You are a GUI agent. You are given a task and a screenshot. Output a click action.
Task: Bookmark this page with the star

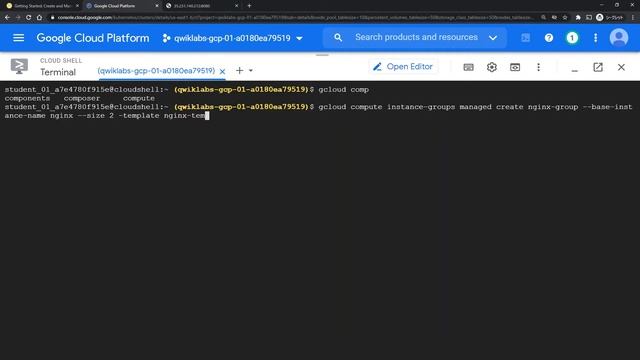tap(565, 18)
